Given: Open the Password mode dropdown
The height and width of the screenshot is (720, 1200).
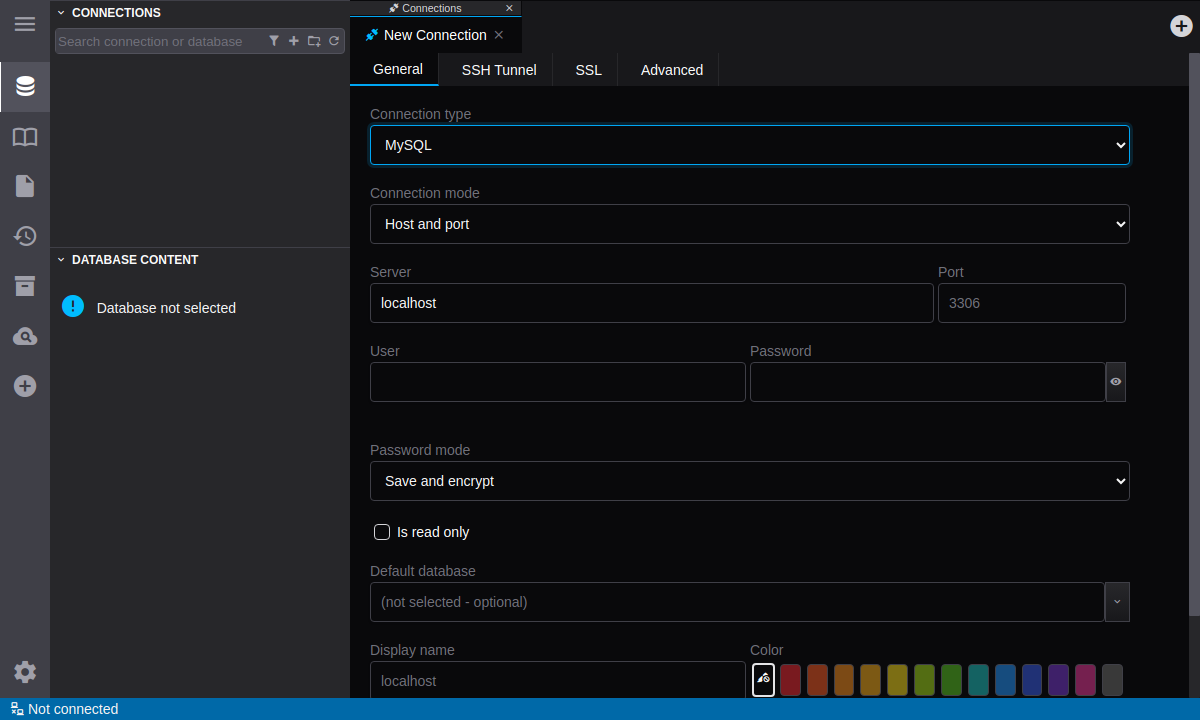Looking at the screenshot, I should coord(749,481).
